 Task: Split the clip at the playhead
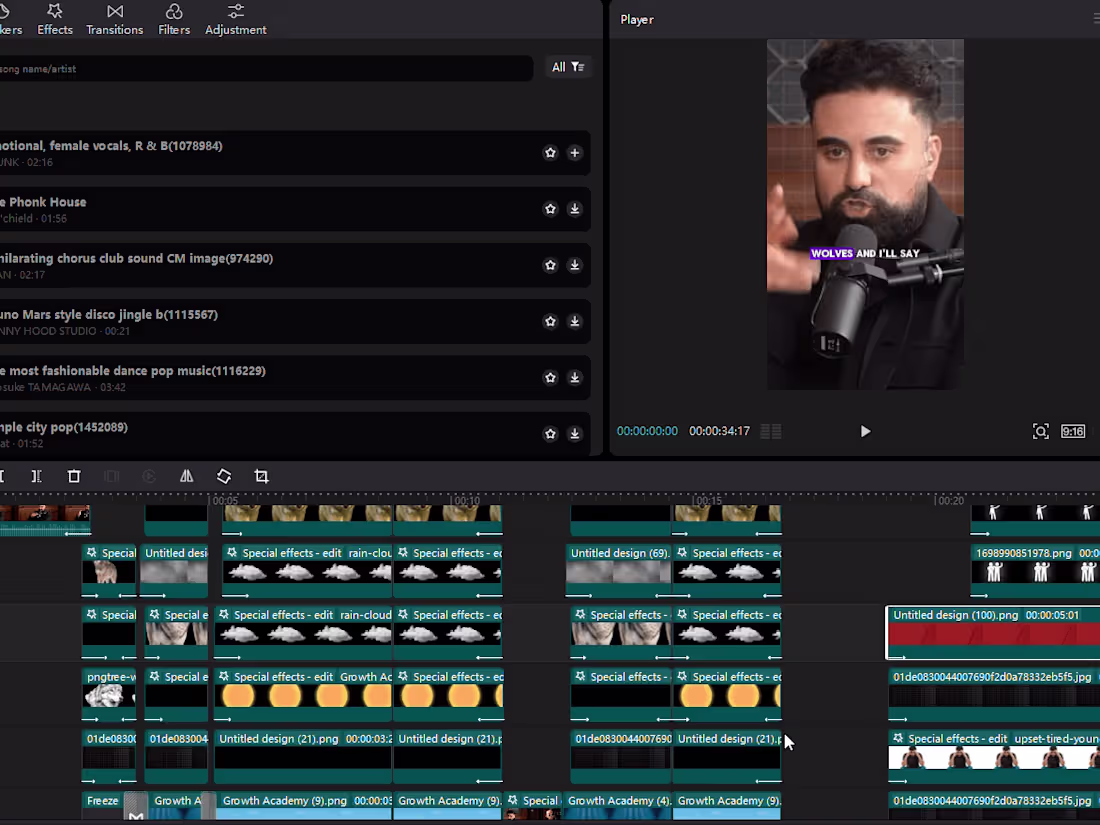coord(36,476)
